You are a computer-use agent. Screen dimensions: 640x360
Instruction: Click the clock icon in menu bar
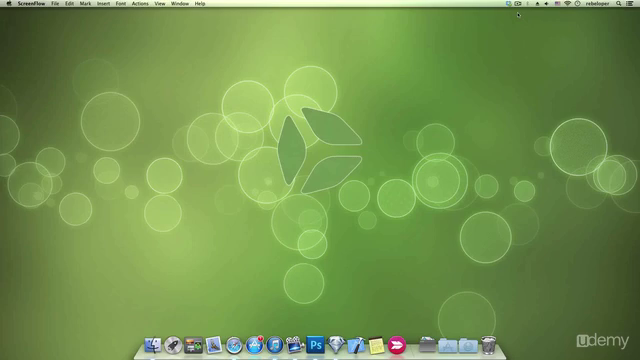(578, 4)
